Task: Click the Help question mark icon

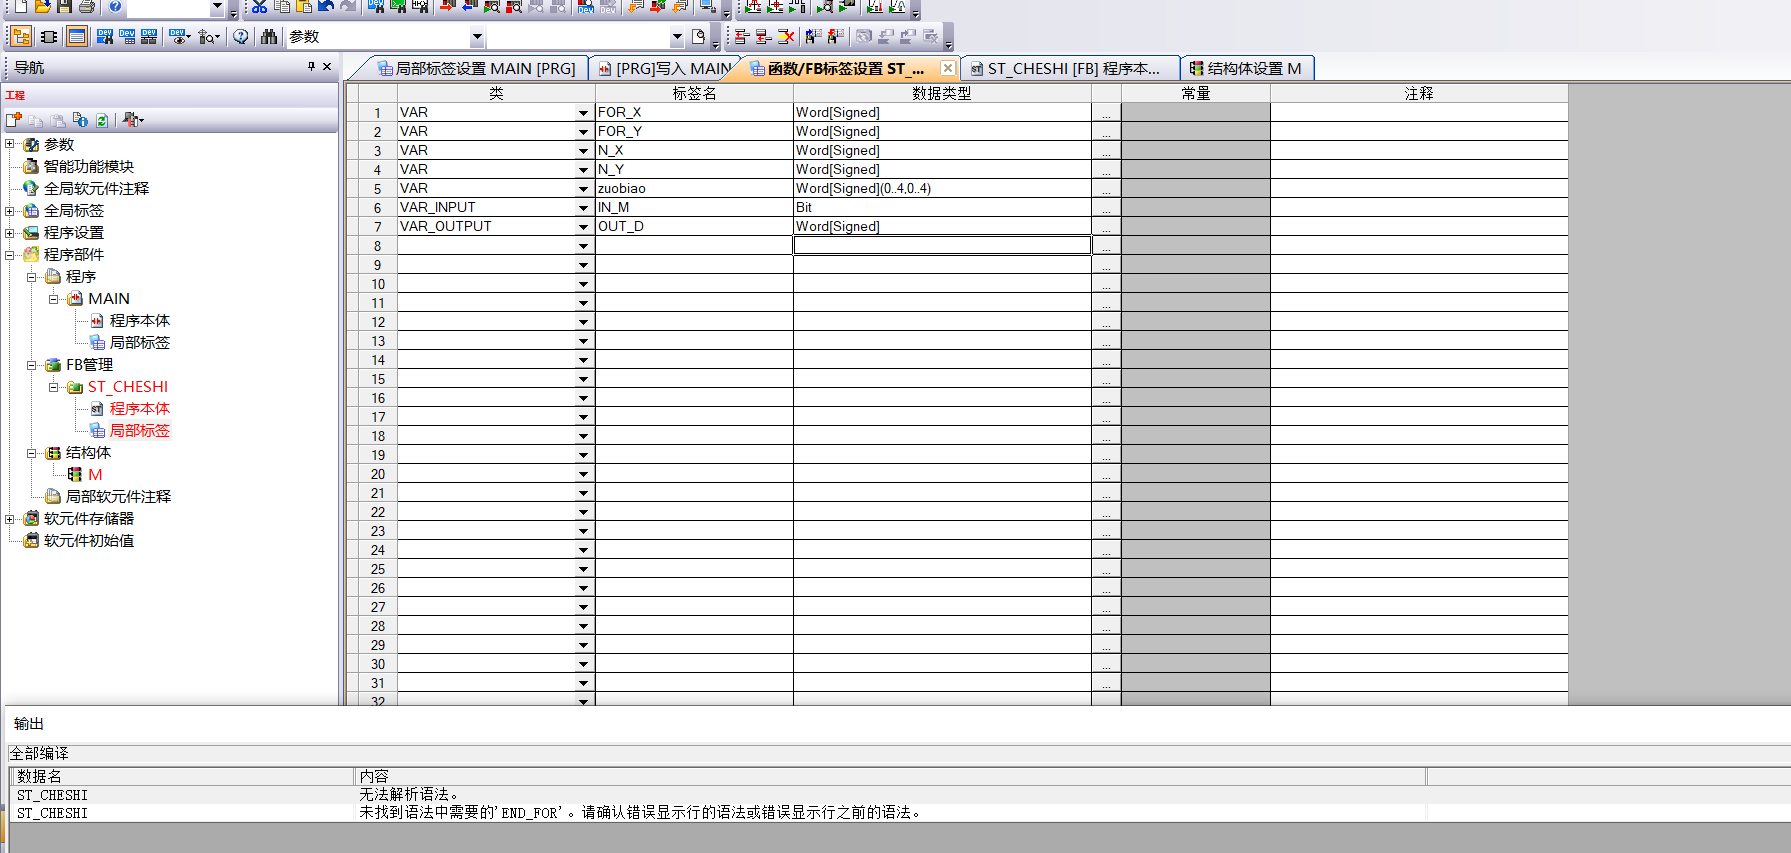Action: 241,37
